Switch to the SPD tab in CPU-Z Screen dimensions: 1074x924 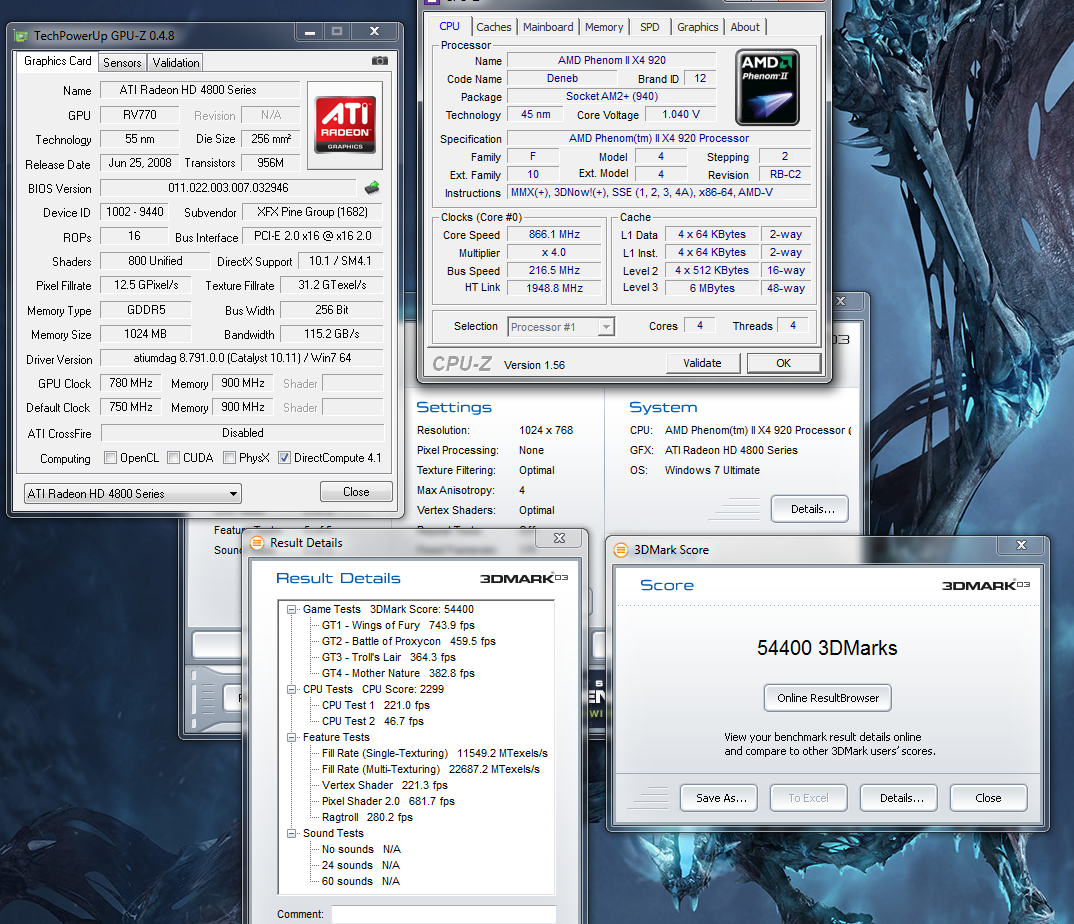pyautogui.click(x=649, y=27)
